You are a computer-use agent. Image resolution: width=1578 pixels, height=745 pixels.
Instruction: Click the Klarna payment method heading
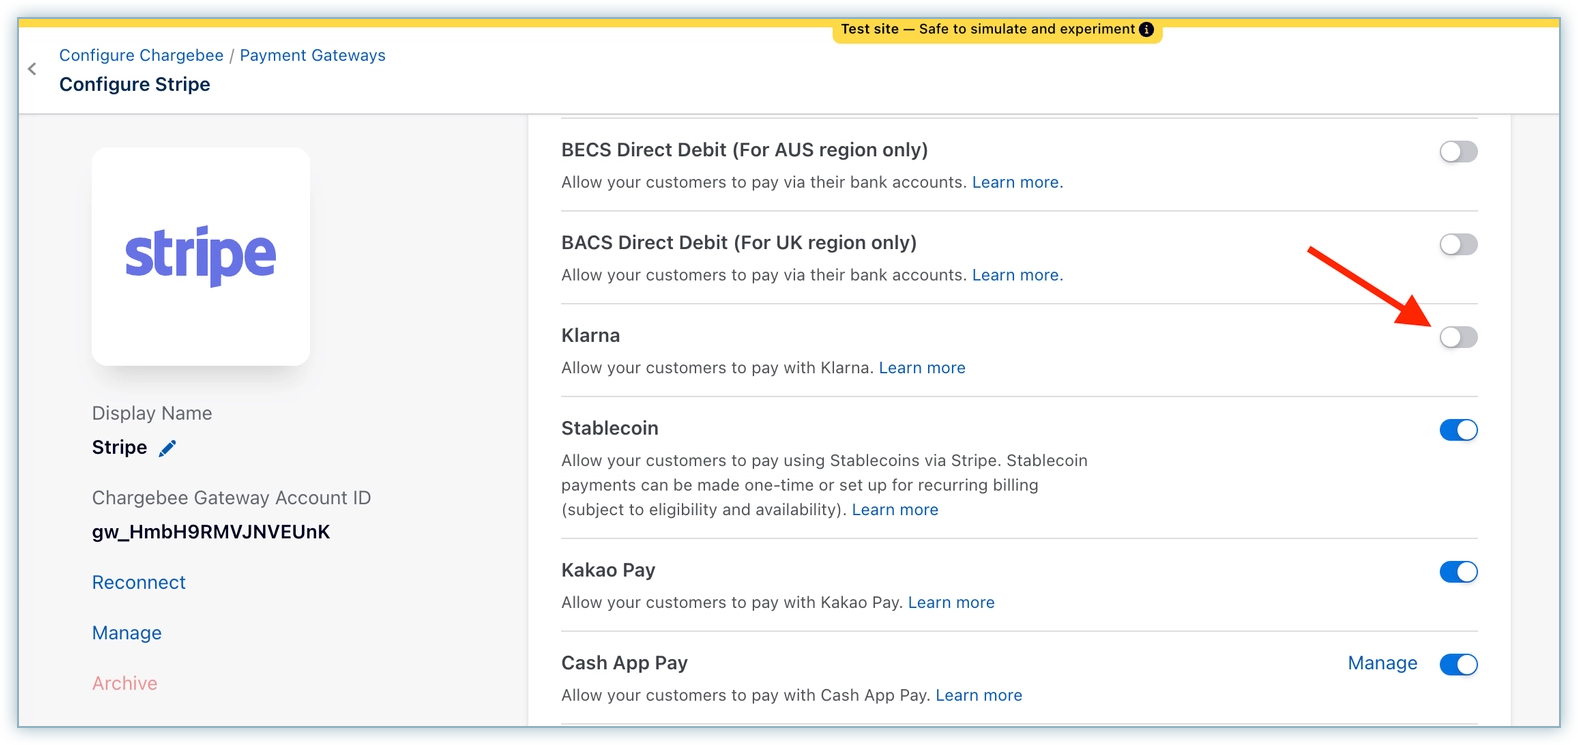pos(591,336)
